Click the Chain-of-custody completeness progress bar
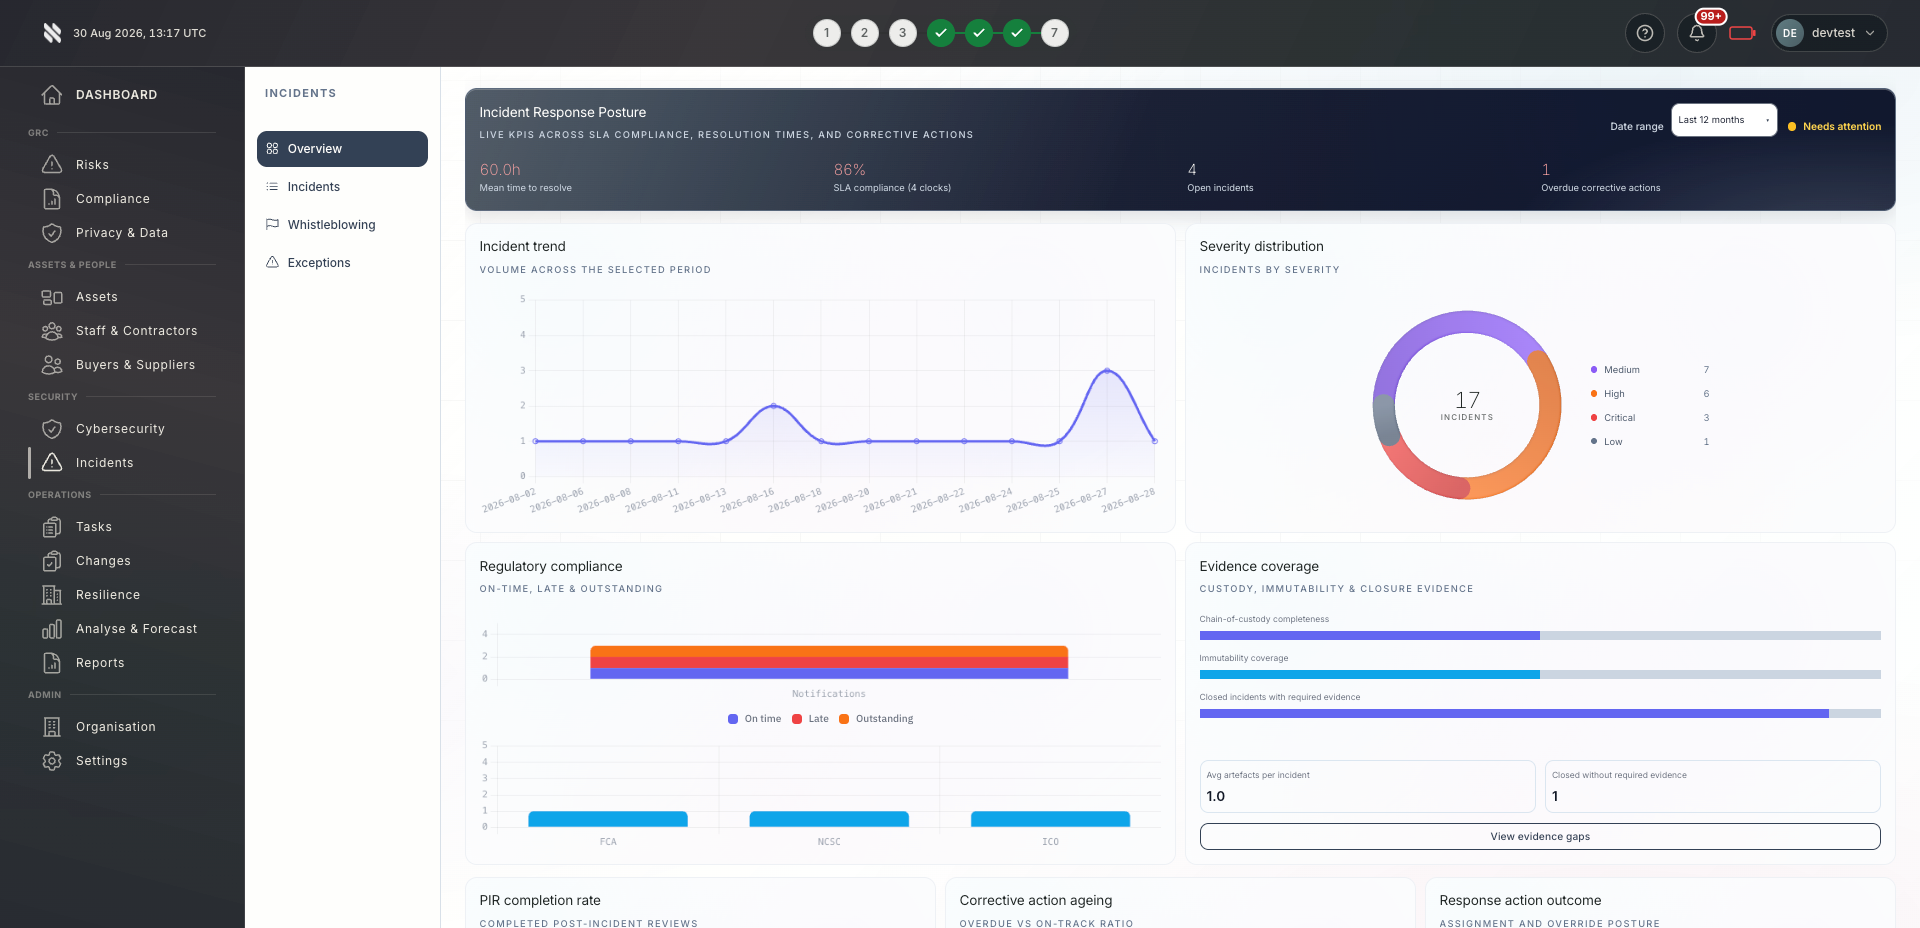Screen dimensions: 1920x928 point(1540,636)
